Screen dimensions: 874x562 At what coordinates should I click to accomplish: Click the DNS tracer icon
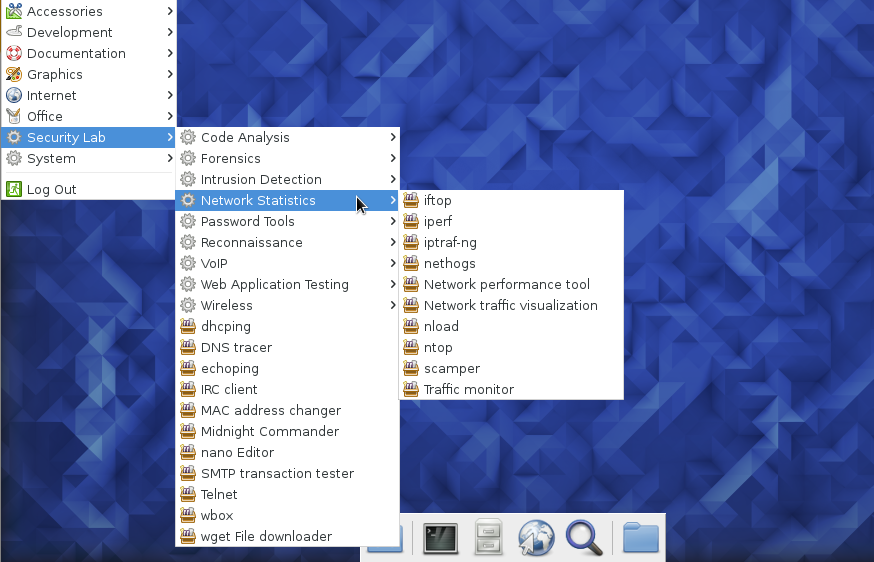[188, 347]
